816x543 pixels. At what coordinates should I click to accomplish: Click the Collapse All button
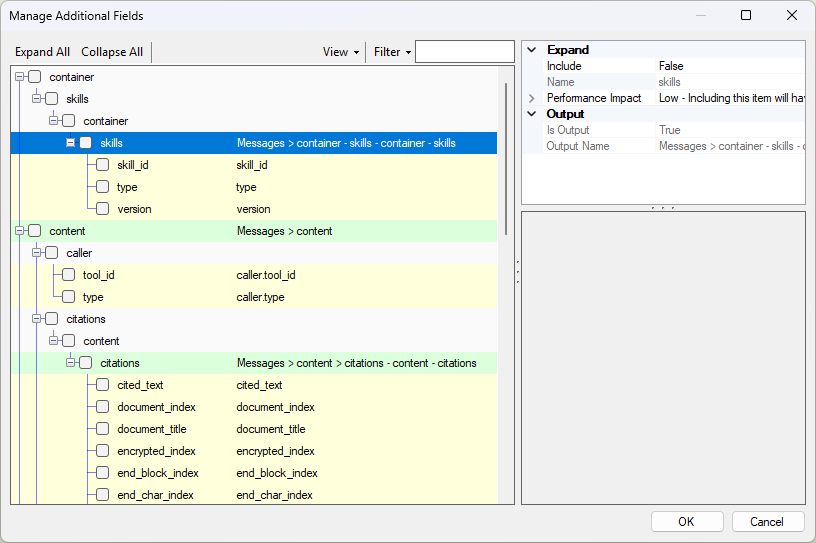[112, 52]
